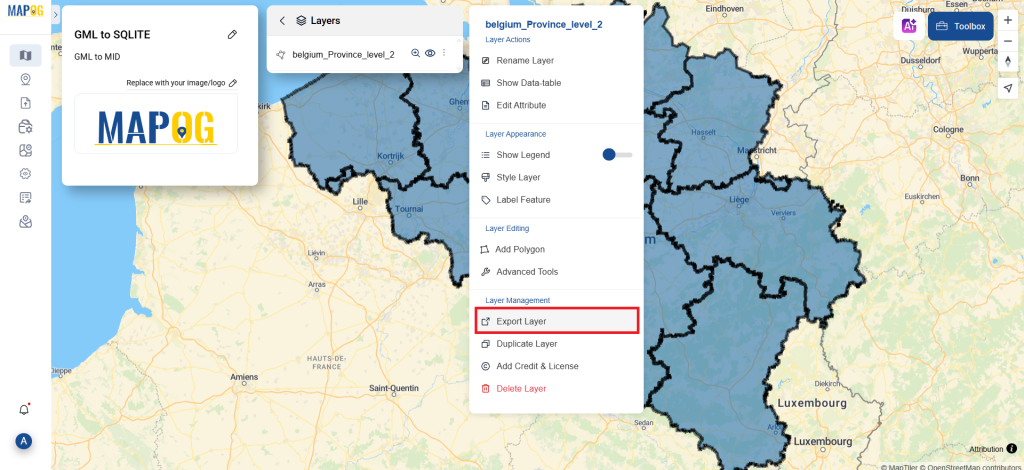This screenshot has height=470, width=1024.
Task: Hide belgium_Province_level_2 layer with eye icon
Action: coord(430,54)
